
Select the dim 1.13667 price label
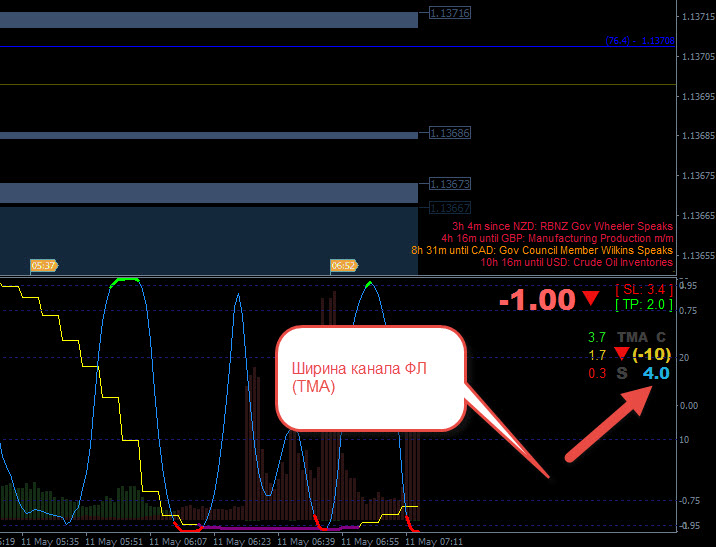[x=450, y=208]
